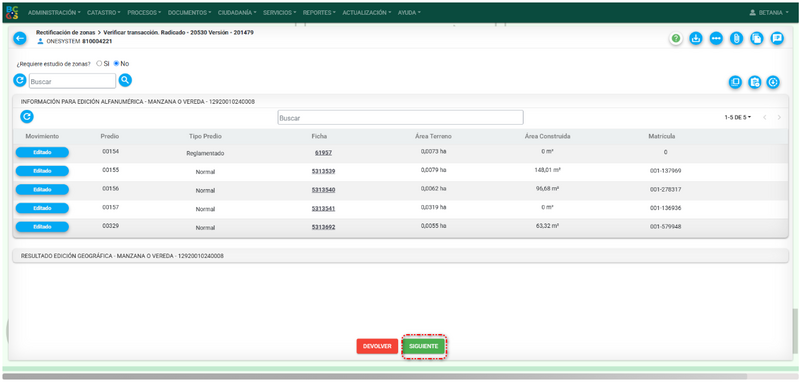Click the 'Matrícula' column header
Image resolution: width=800 pixels, height=382 pixels.
click(x=662, y=136)
